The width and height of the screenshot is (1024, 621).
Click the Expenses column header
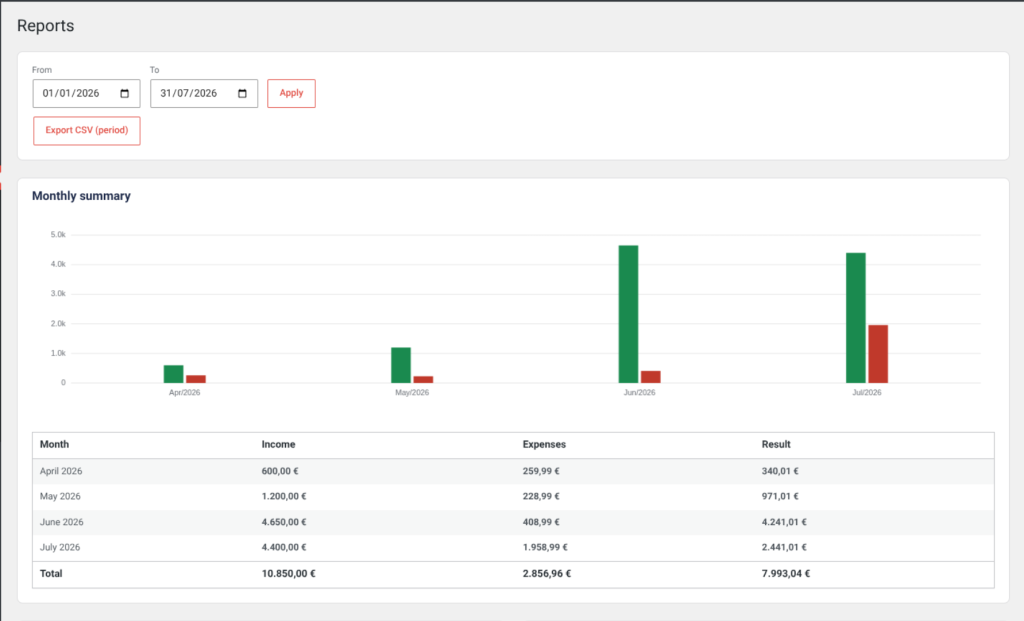(x=544, y=444)
